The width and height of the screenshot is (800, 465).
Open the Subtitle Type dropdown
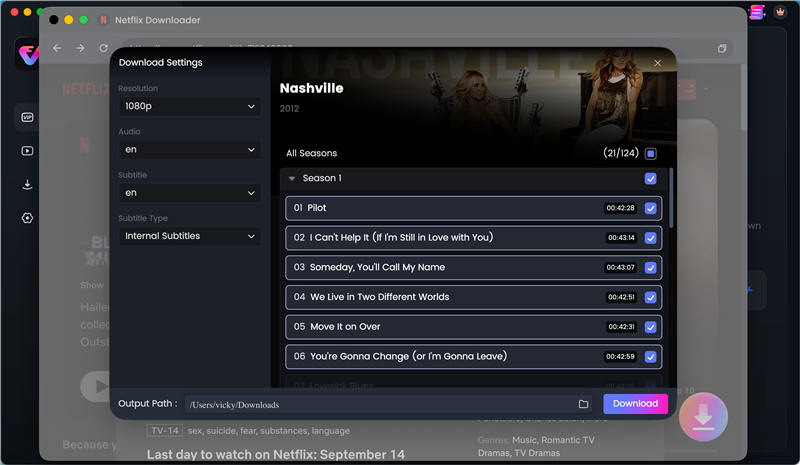tap(190, 236)
